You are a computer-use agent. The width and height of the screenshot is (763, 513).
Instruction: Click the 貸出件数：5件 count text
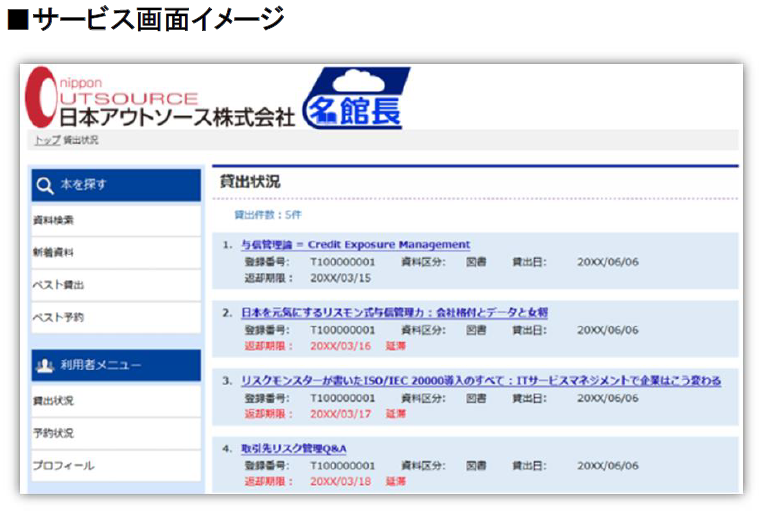[x=267, y=215]
